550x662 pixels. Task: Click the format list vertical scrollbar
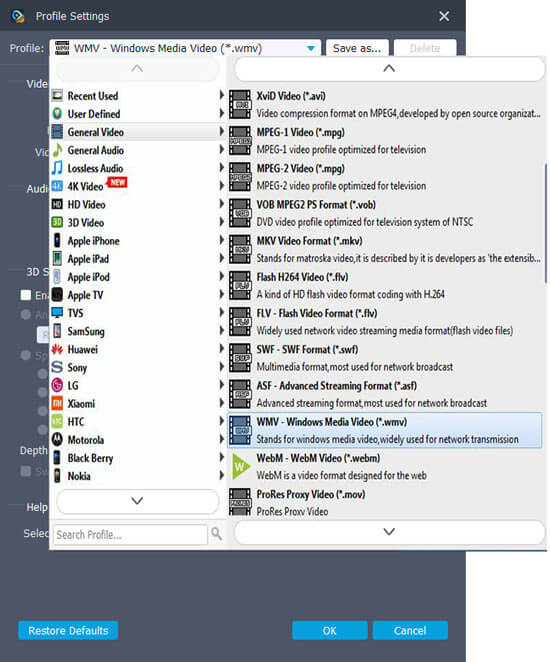pyautogui.click(x=545, y=224)
